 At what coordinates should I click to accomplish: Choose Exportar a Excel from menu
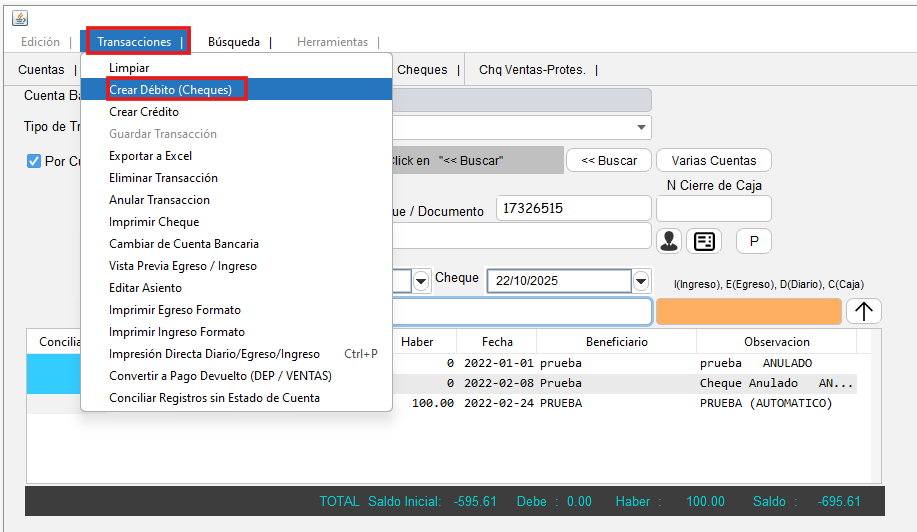coord(150,156)
